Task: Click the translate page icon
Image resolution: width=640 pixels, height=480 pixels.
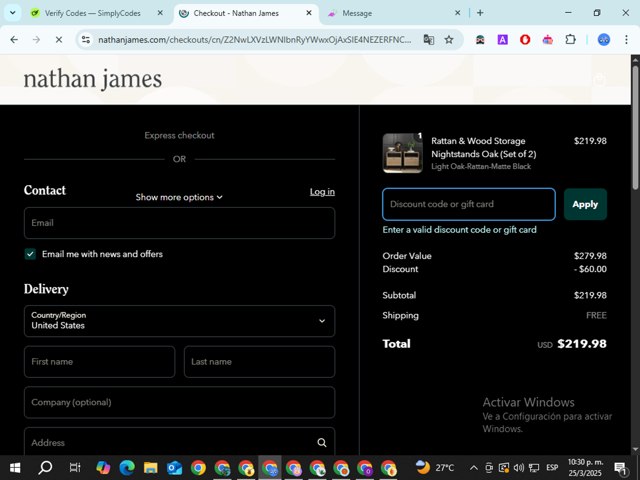Action: 429,40
